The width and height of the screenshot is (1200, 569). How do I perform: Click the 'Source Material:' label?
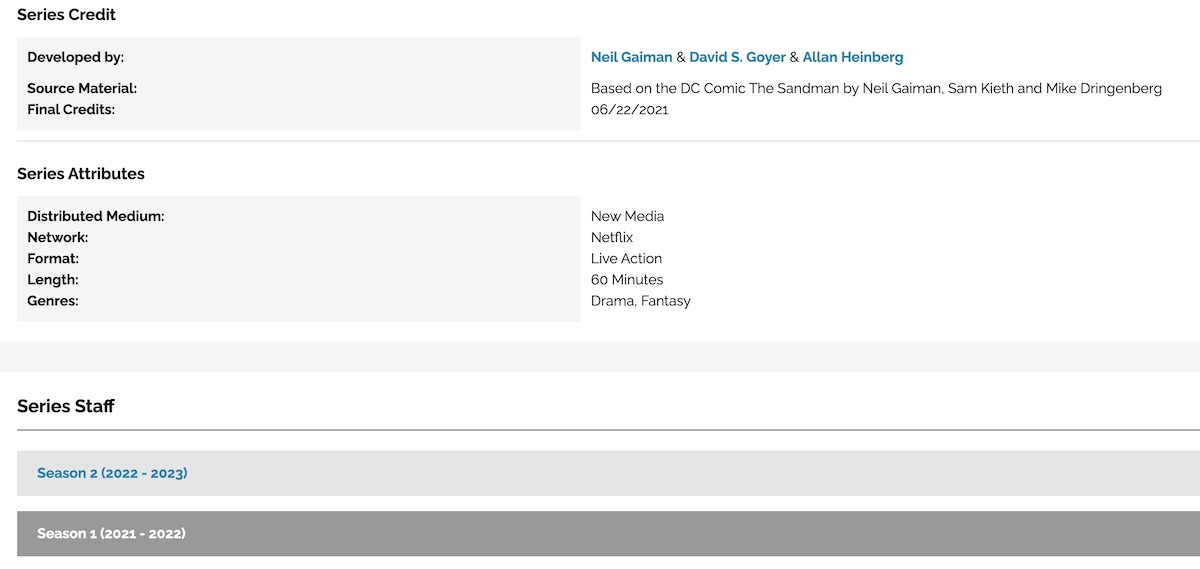coord(82,88)
